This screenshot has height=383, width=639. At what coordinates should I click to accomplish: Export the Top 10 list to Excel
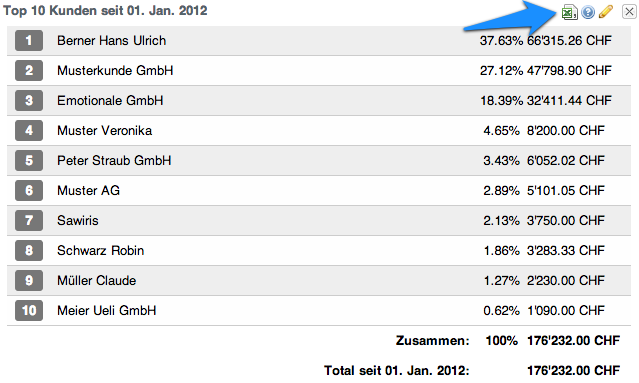(x=569, y=12)
